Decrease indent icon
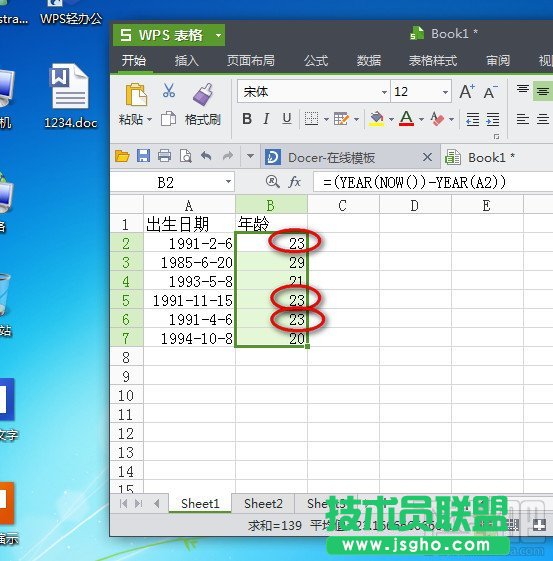Screen dimensions: 553x561 point(473,119)
